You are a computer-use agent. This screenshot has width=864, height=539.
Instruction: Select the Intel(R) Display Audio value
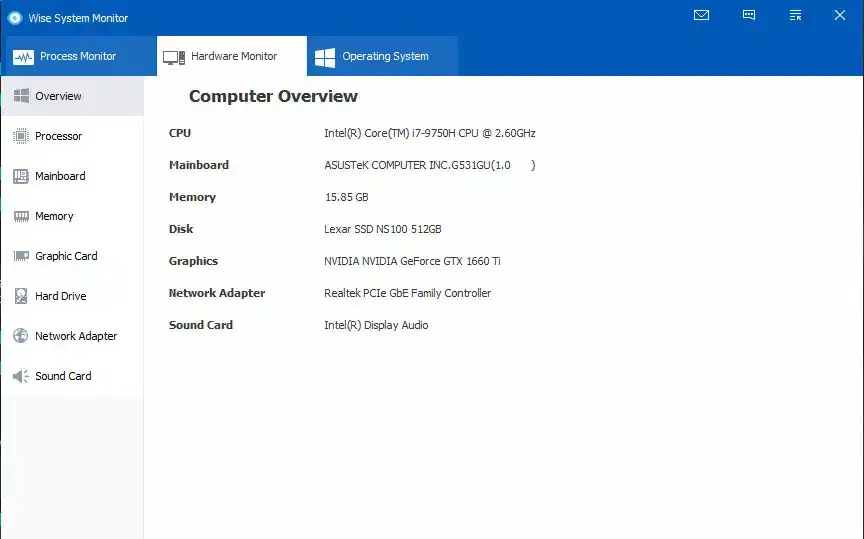[376, 325]
